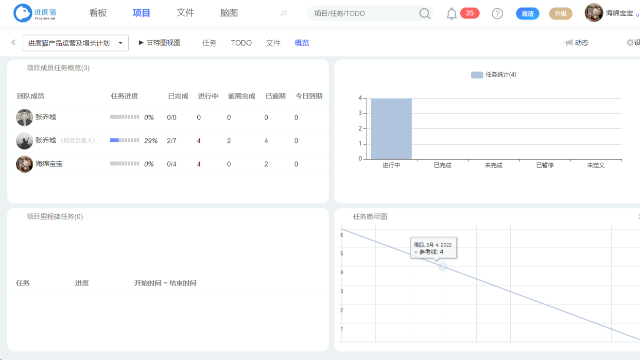
Task: Open the TODO project sub-tab
Action: 241,43
